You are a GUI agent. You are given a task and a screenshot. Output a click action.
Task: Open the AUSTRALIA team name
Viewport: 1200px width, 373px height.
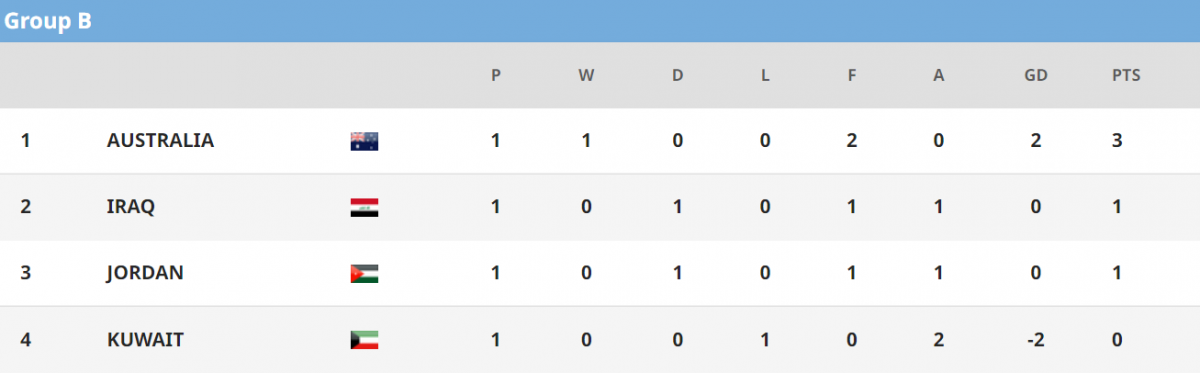[x=160, y=141]
